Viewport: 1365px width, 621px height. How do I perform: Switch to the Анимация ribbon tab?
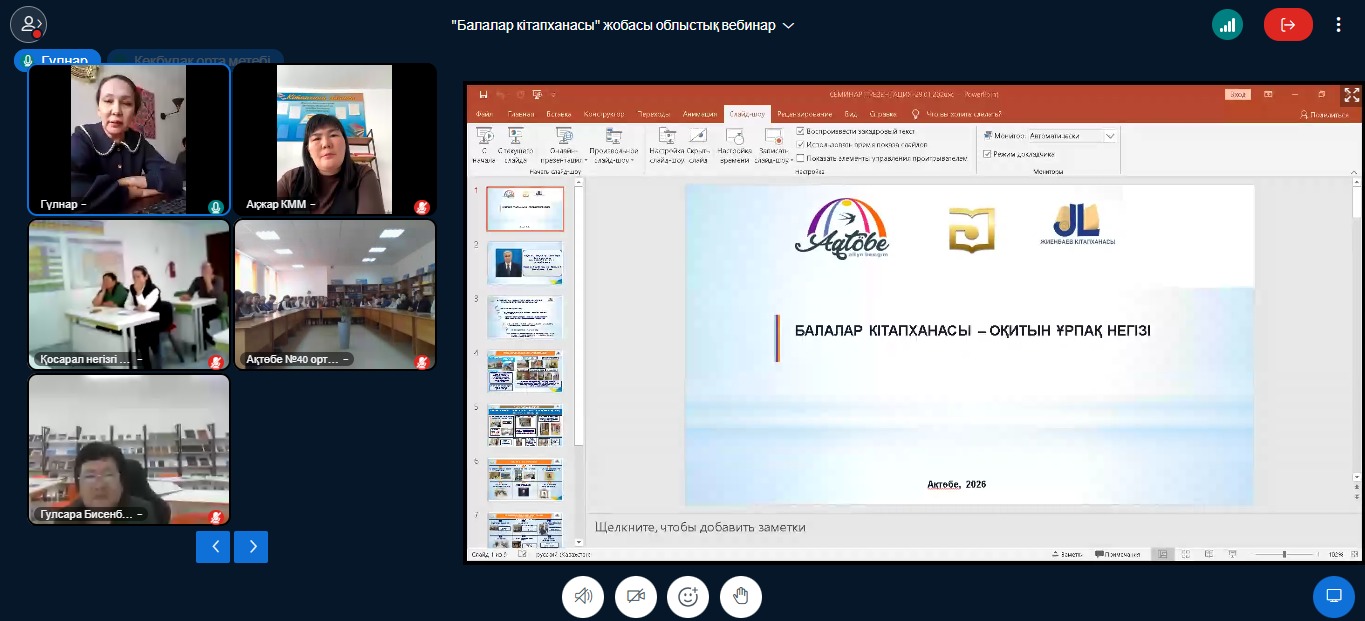click(700, 114)
